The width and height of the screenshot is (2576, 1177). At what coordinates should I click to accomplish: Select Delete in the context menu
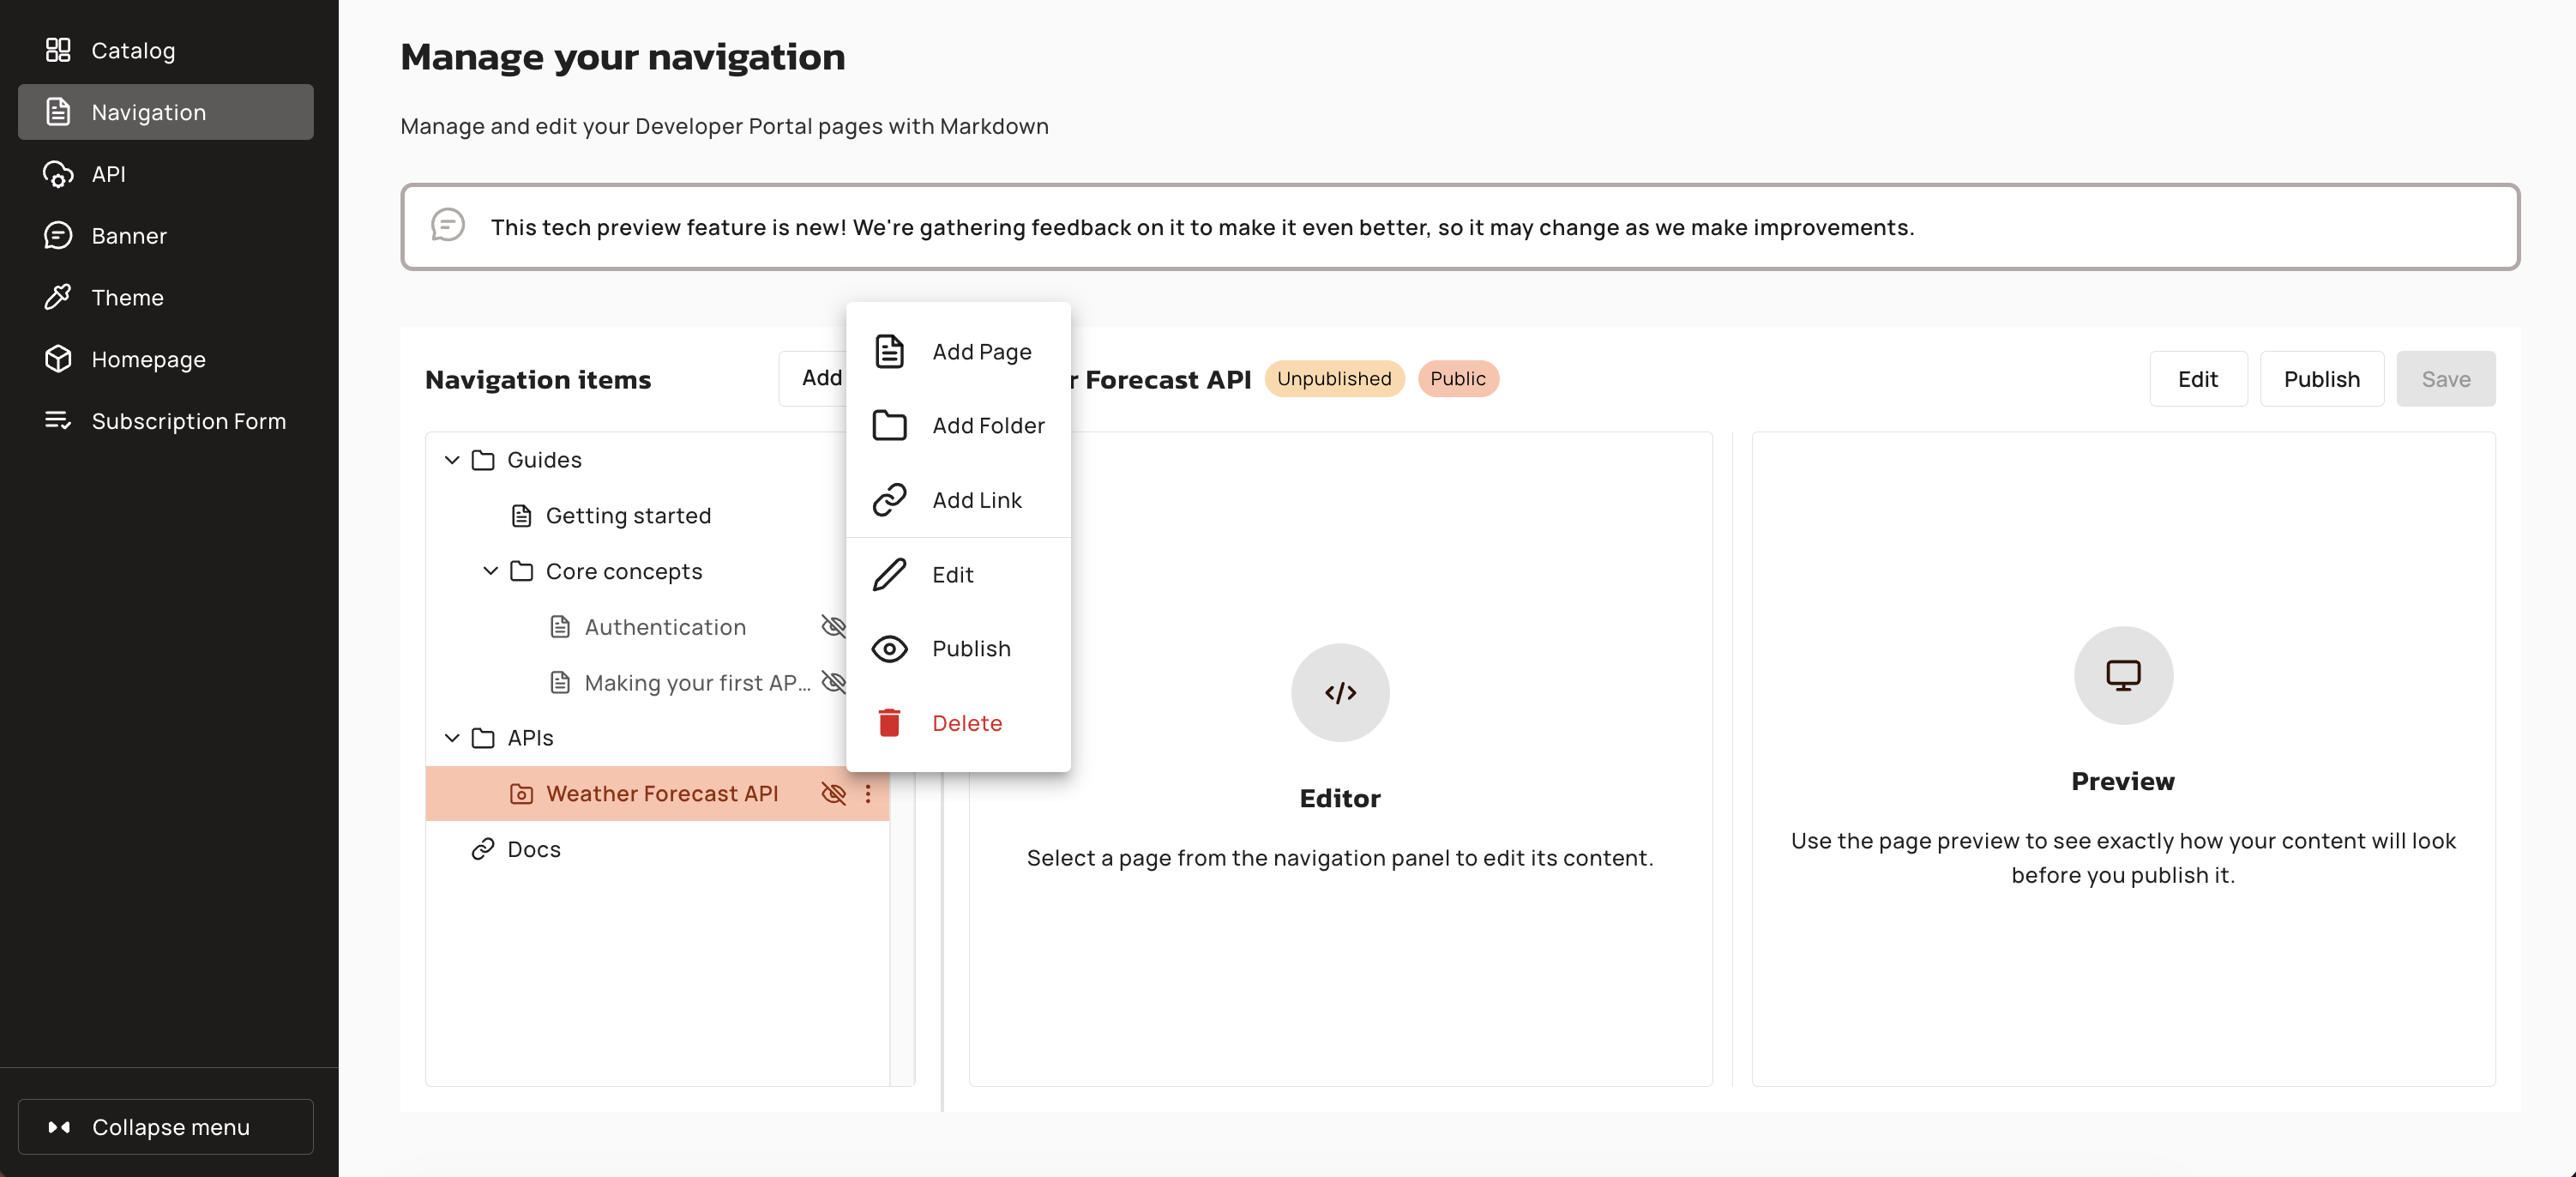coord(966,723)
